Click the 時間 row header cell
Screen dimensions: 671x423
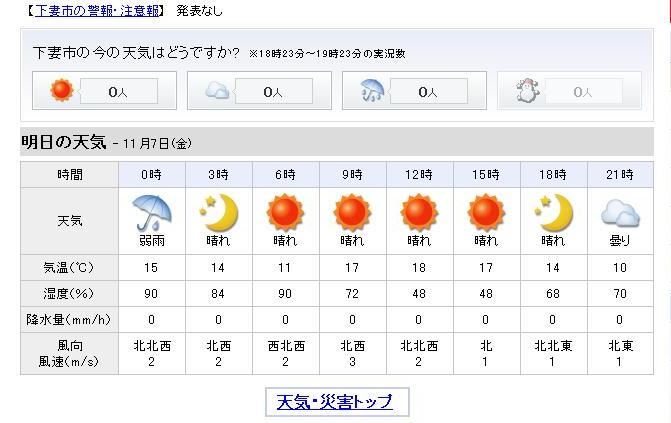(x=70, y=174)
